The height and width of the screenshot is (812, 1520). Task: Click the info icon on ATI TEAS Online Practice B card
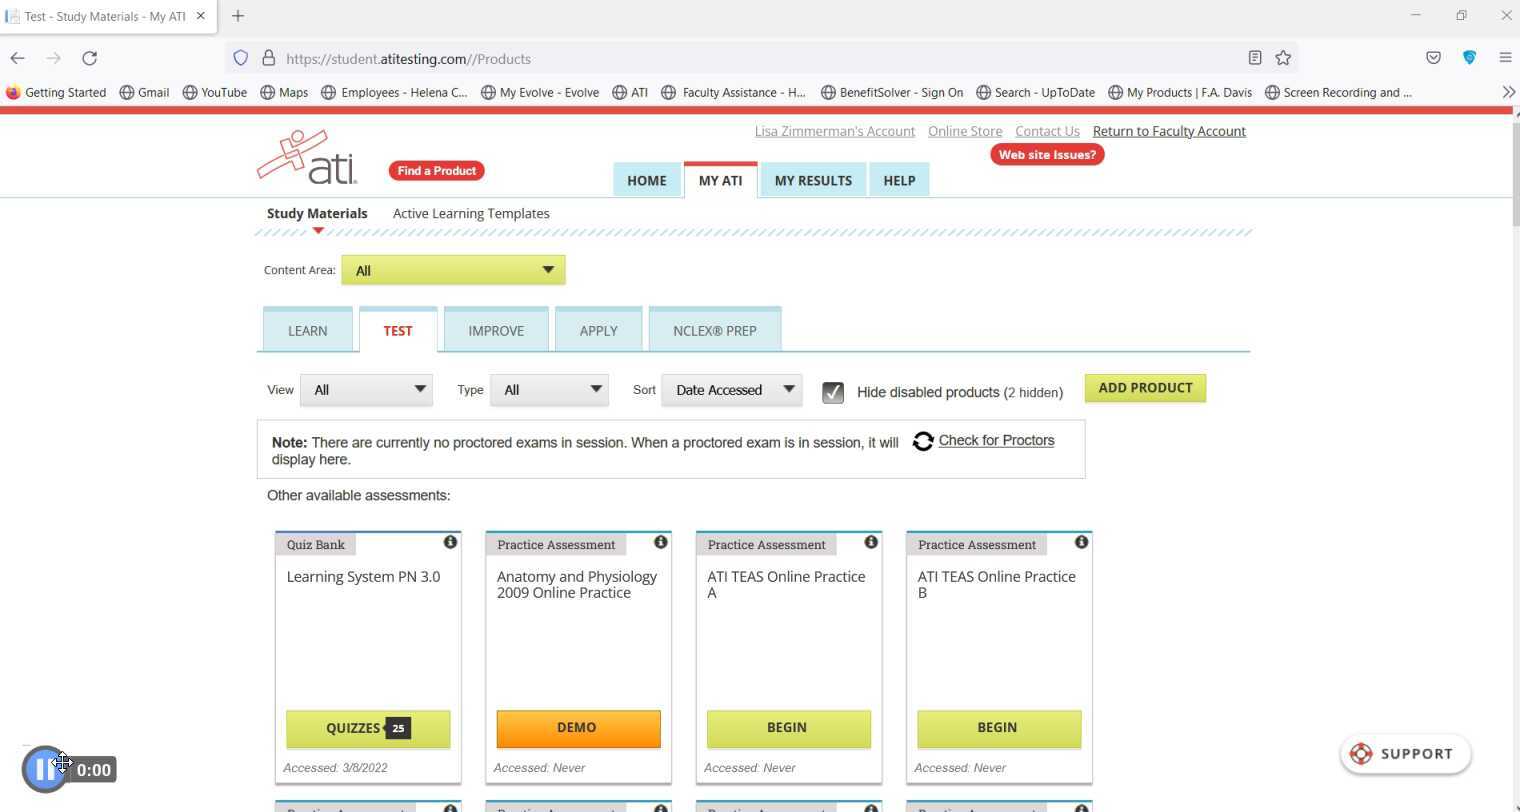click(1081, 542)
